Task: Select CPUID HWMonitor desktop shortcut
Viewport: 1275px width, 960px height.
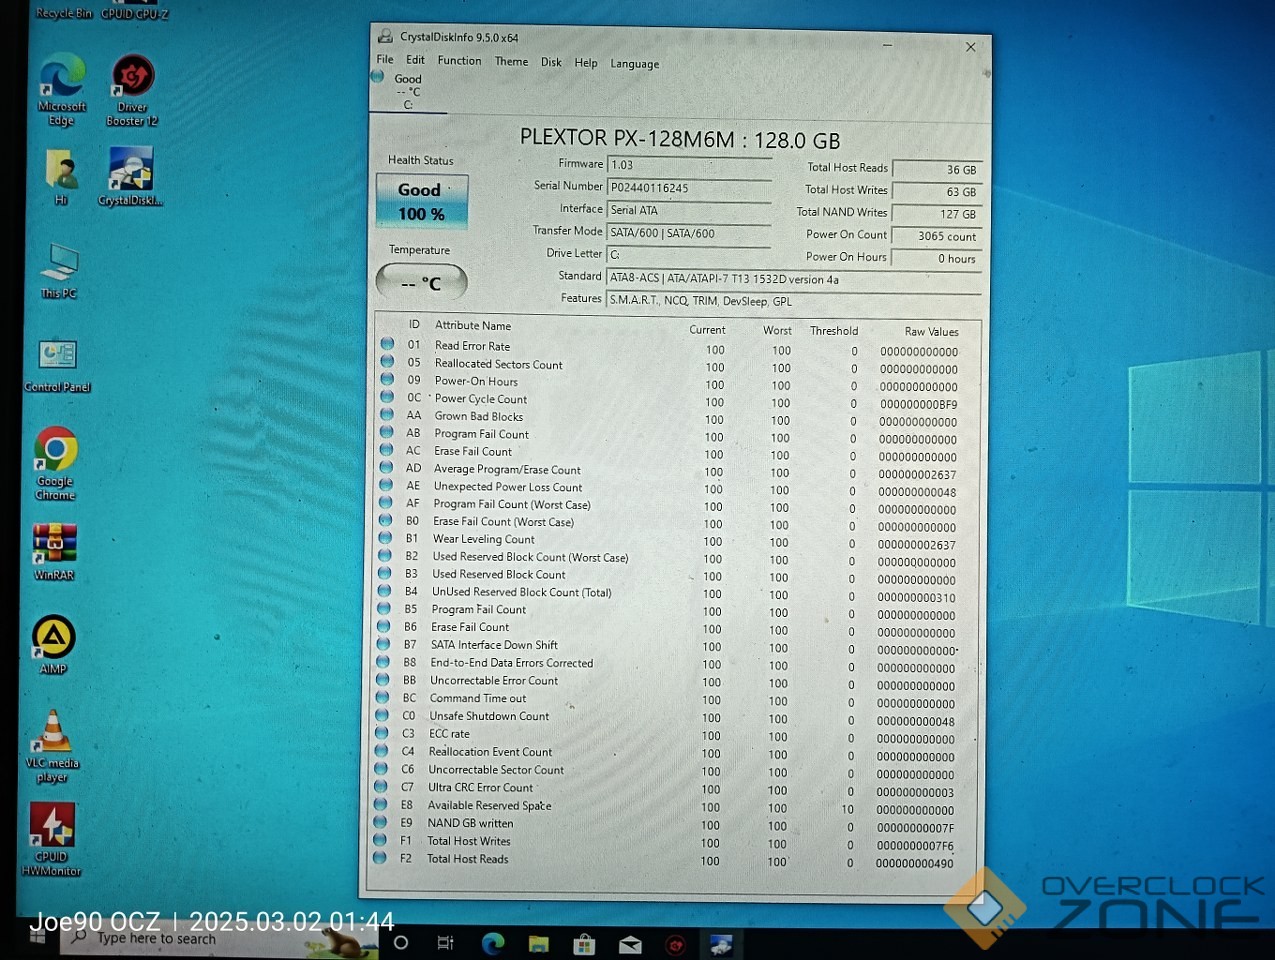Action: pyautogui.click(x=52, y=840)
